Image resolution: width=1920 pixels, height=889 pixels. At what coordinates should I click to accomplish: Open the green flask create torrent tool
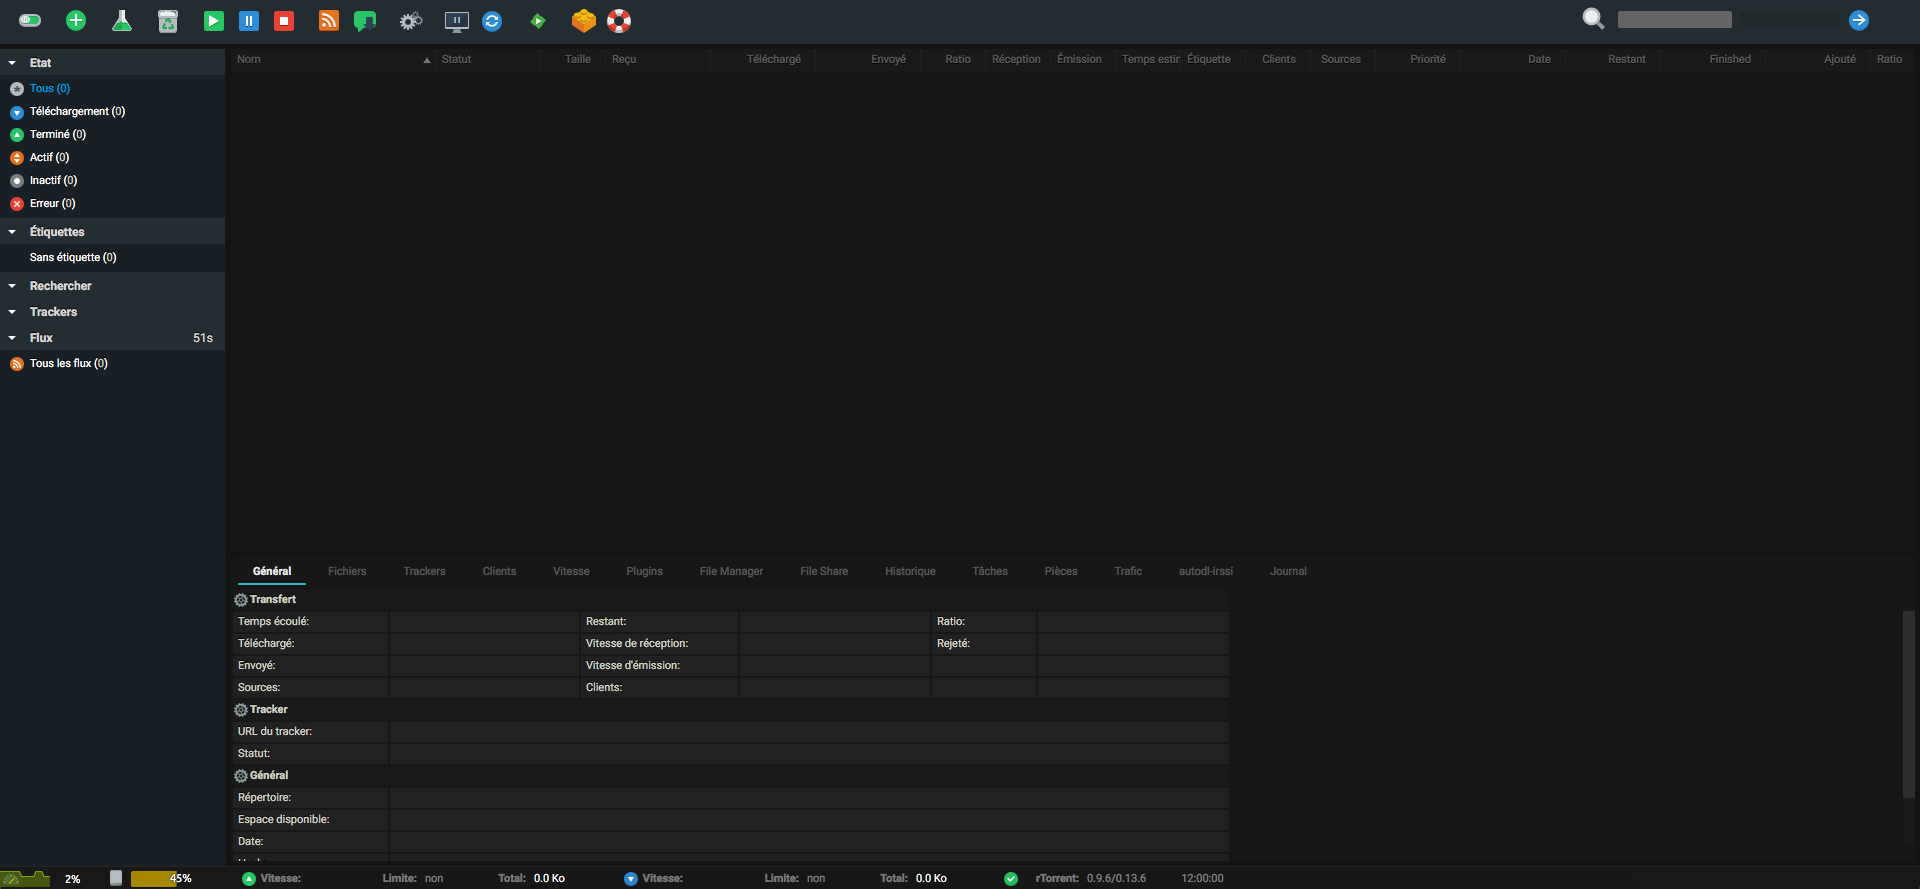(122, 20)
